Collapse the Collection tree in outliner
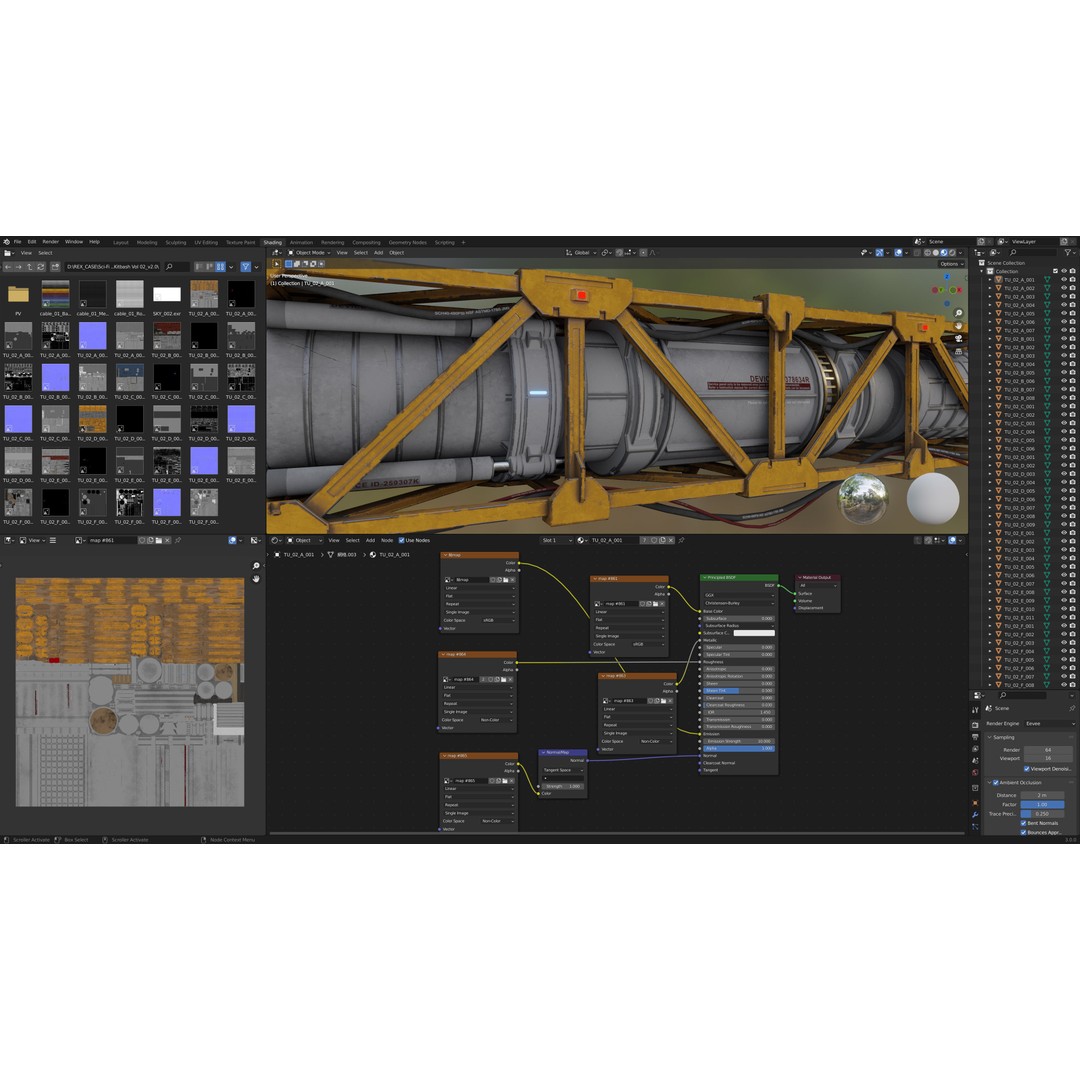Viewport: 1080px width, 1080px height. pyautogui.click(x=982, y=271)
